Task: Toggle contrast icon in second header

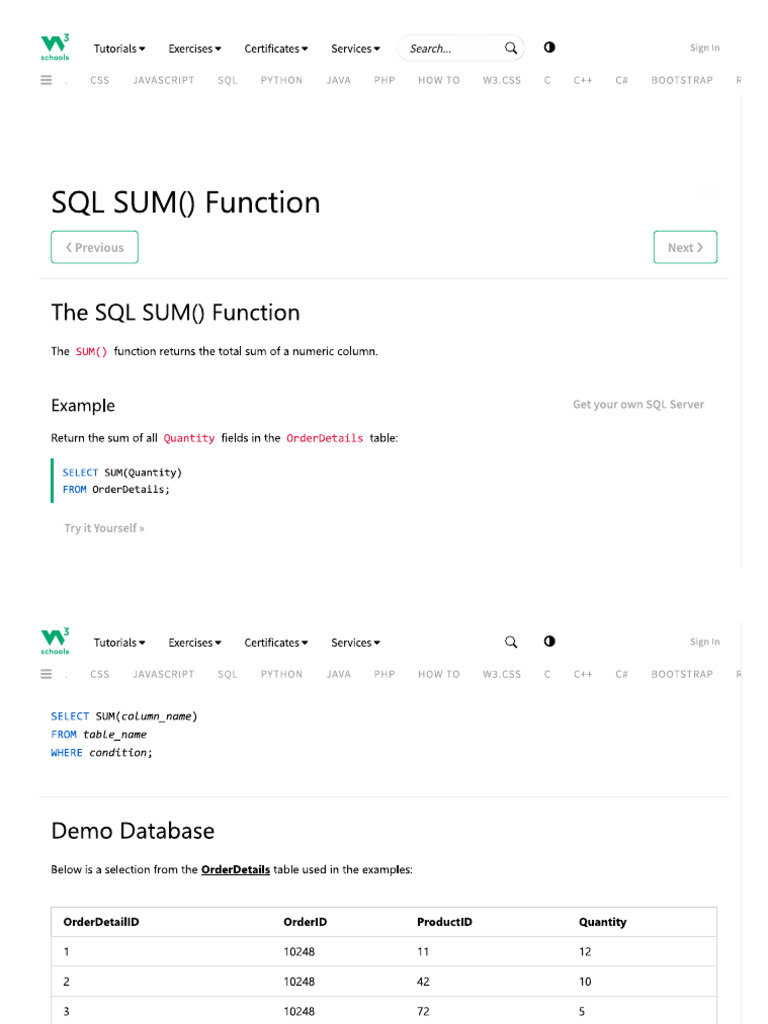Action: tap(549, 642)
